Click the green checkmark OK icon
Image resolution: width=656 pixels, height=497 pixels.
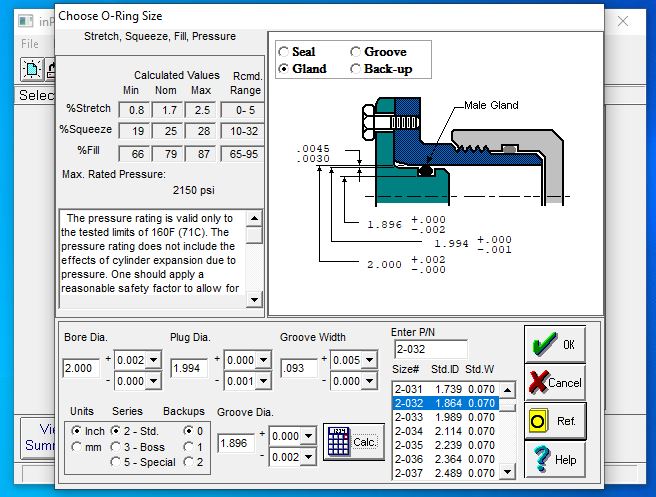(x=544, y=345)
